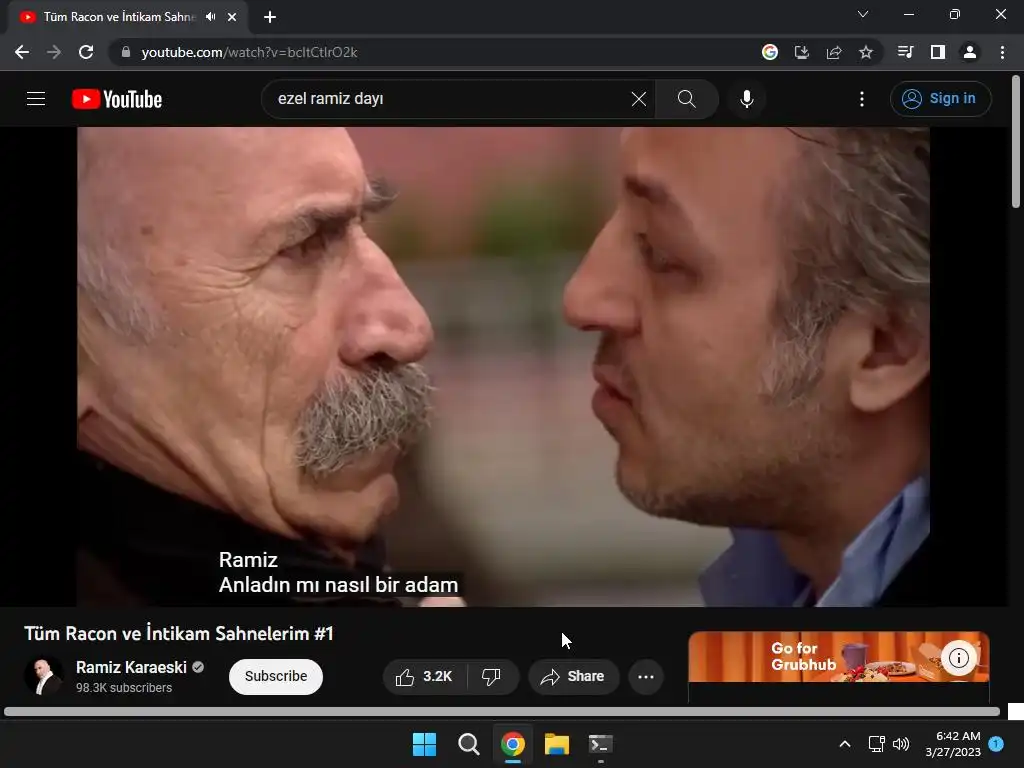Start voice search with microphone

(747, 99)
